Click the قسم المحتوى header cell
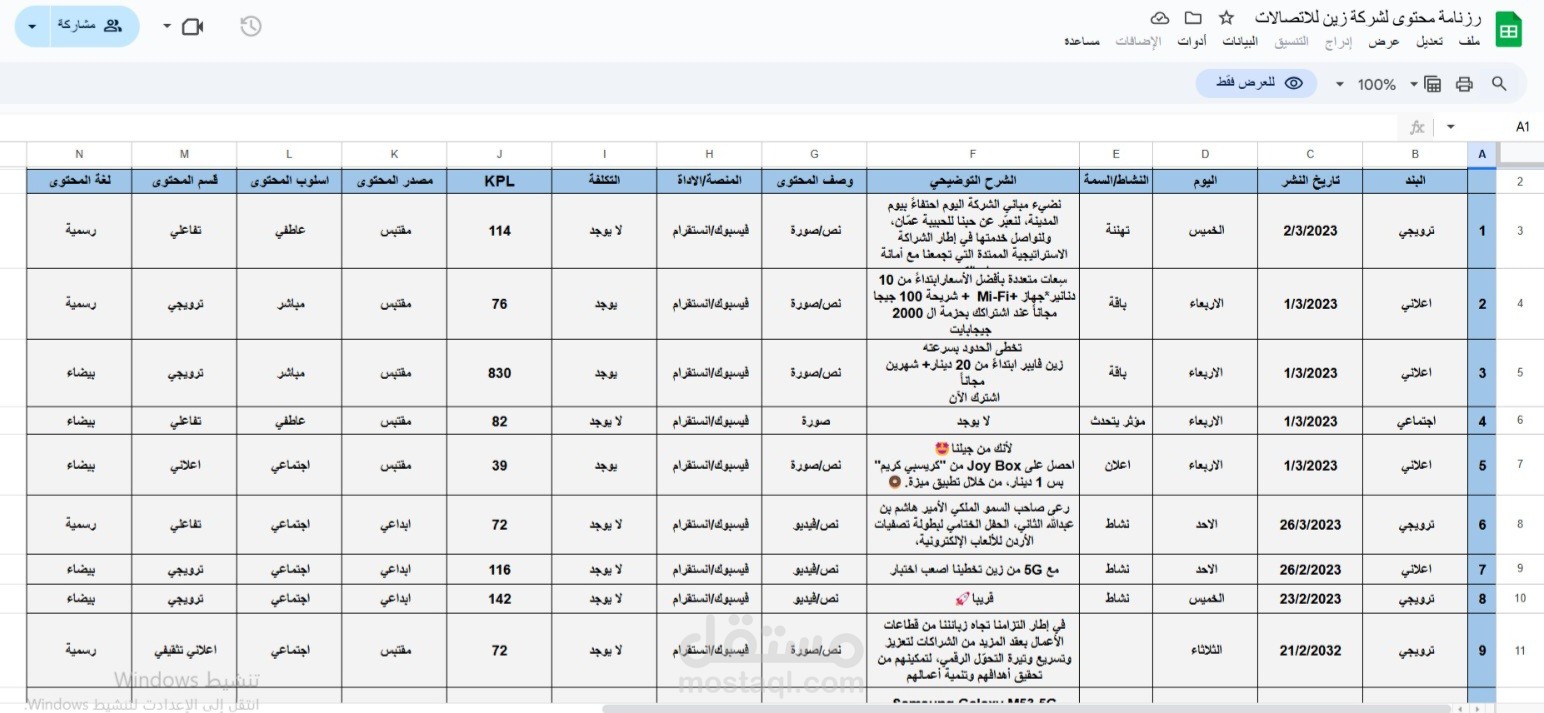Viewport: 1544px width, 713px height. (x=184, y=181)
